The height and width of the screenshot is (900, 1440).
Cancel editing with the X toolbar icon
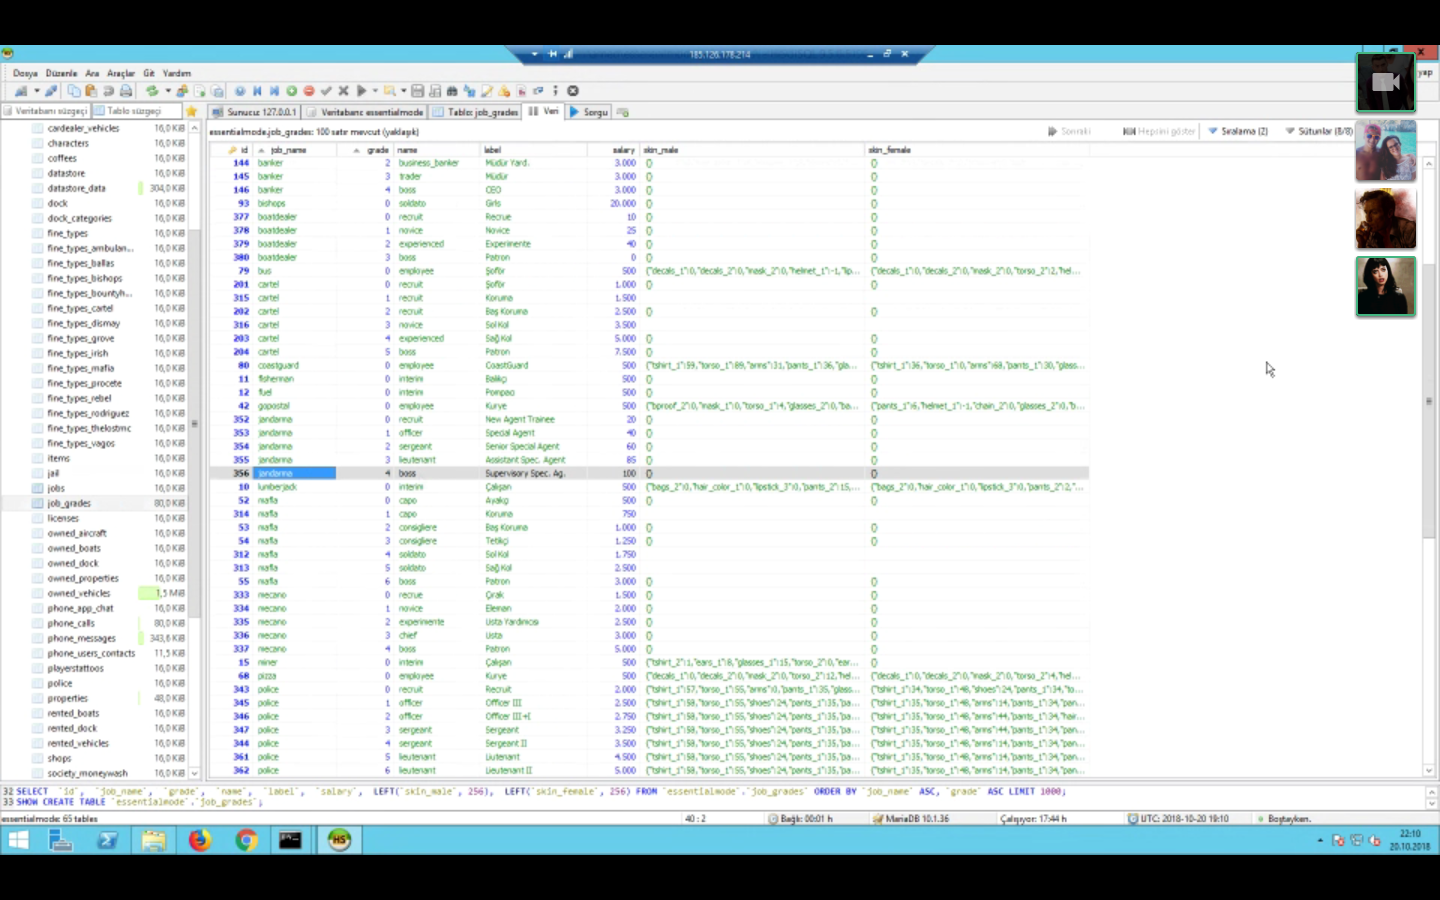pos(343,91)
